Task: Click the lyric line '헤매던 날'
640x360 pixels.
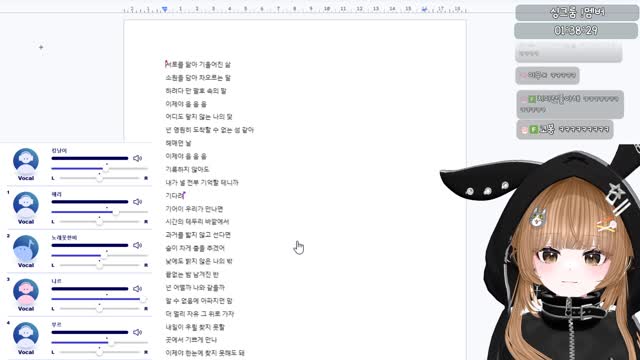Action: tap(178, 143)
